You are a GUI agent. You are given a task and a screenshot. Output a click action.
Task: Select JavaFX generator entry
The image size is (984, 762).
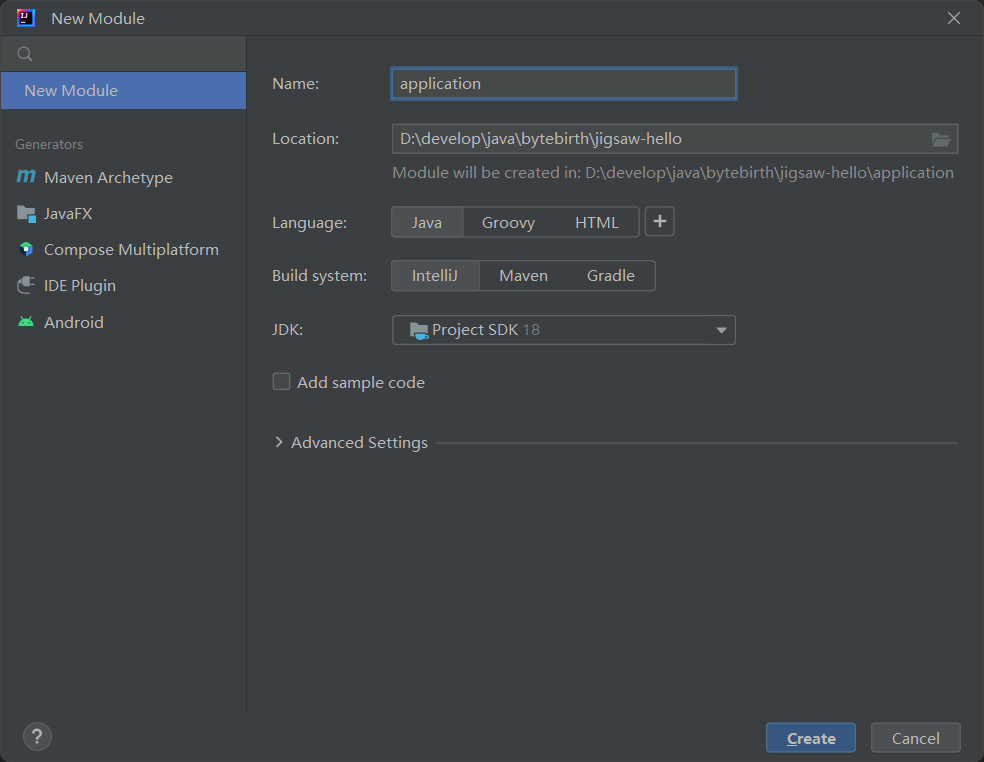coord(124,213)
